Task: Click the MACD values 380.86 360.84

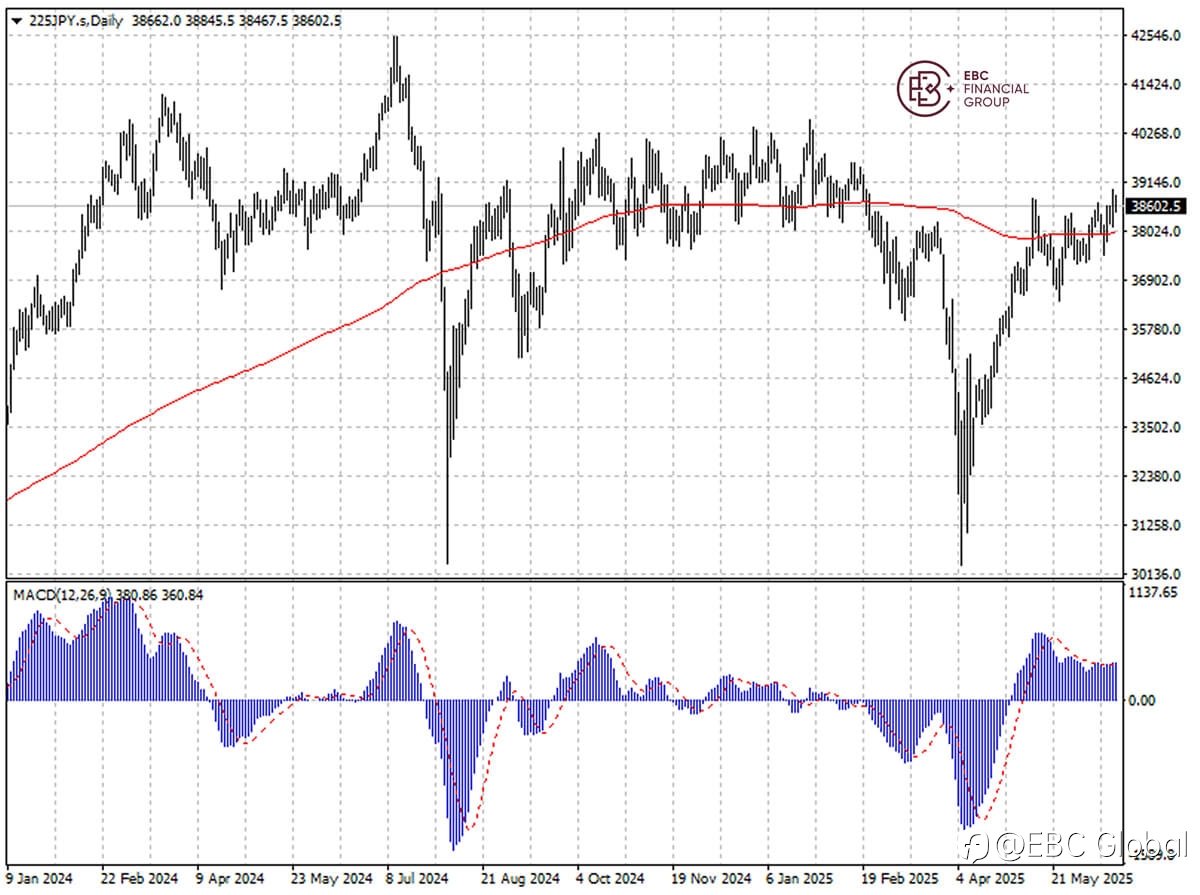Action: tap(160, 594)
